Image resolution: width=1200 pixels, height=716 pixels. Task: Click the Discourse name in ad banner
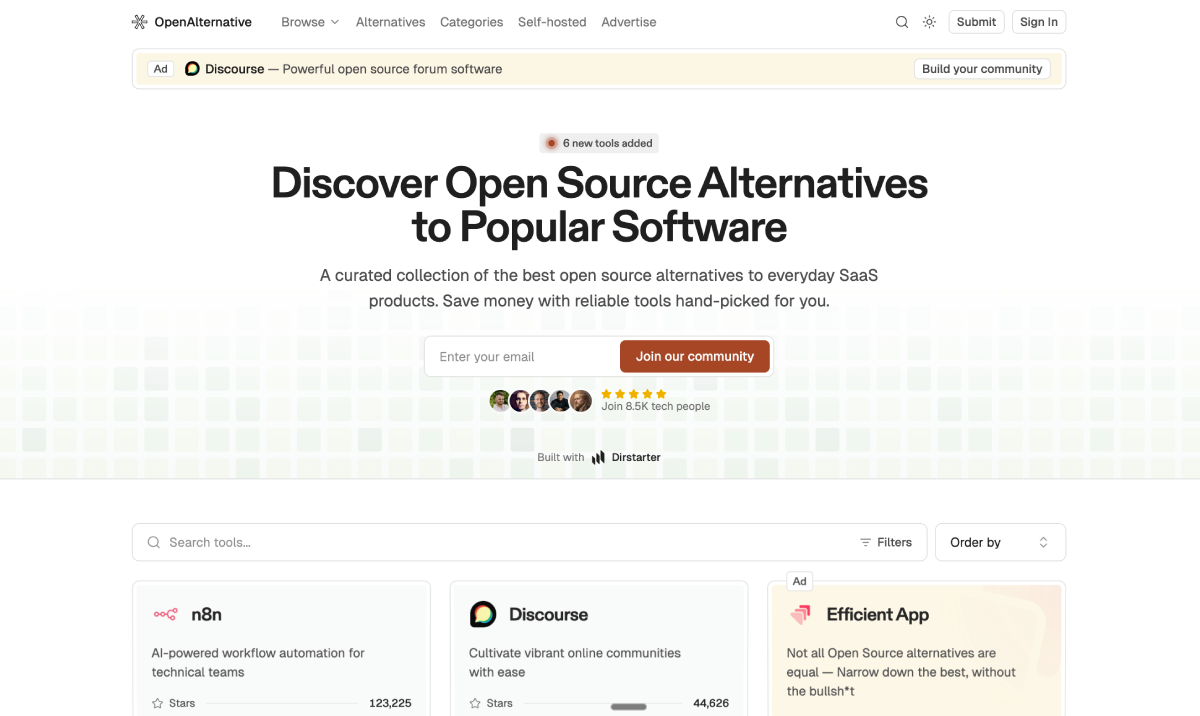235,69
